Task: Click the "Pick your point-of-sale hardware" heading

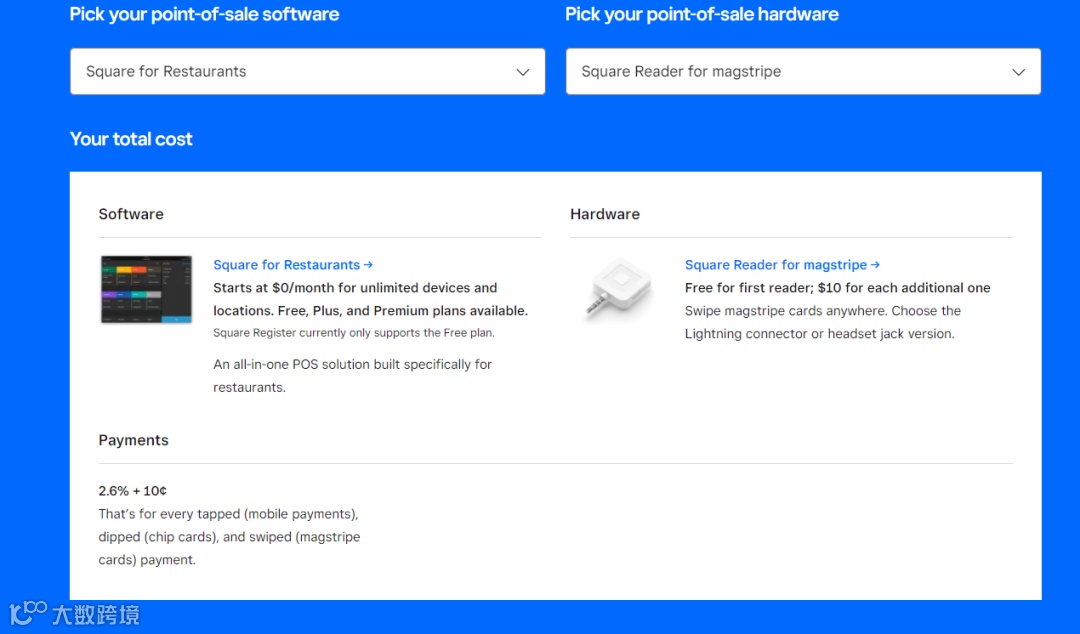Action: [701, 14]
